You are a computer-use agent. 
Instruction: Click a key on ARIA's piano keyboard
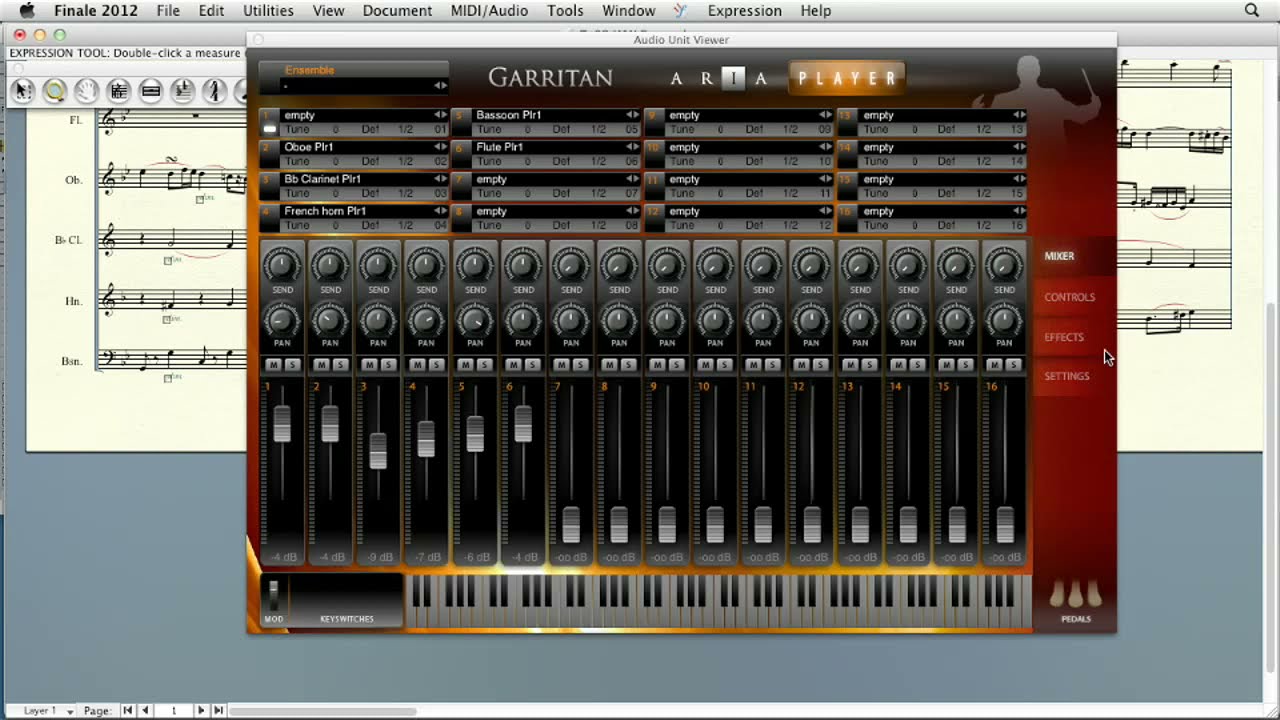(x=718, y=600)
